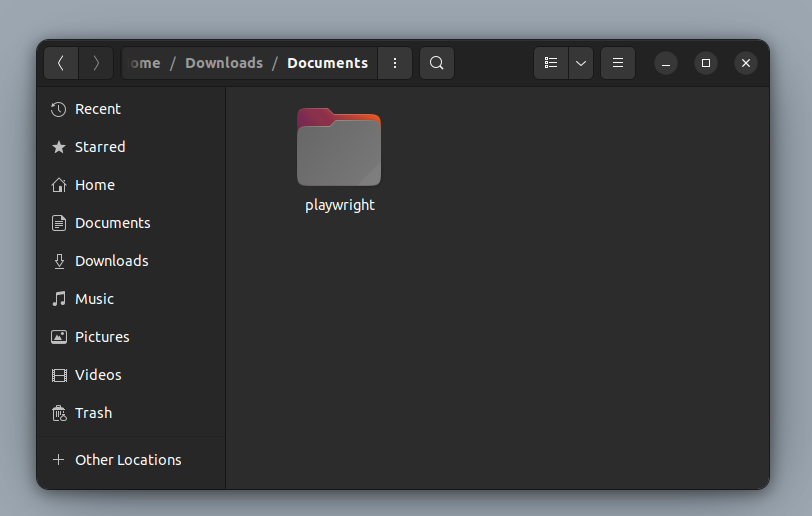Click the playwright folder name label
The width and height of the screenshot is (812, 516).
pos(340,205)
